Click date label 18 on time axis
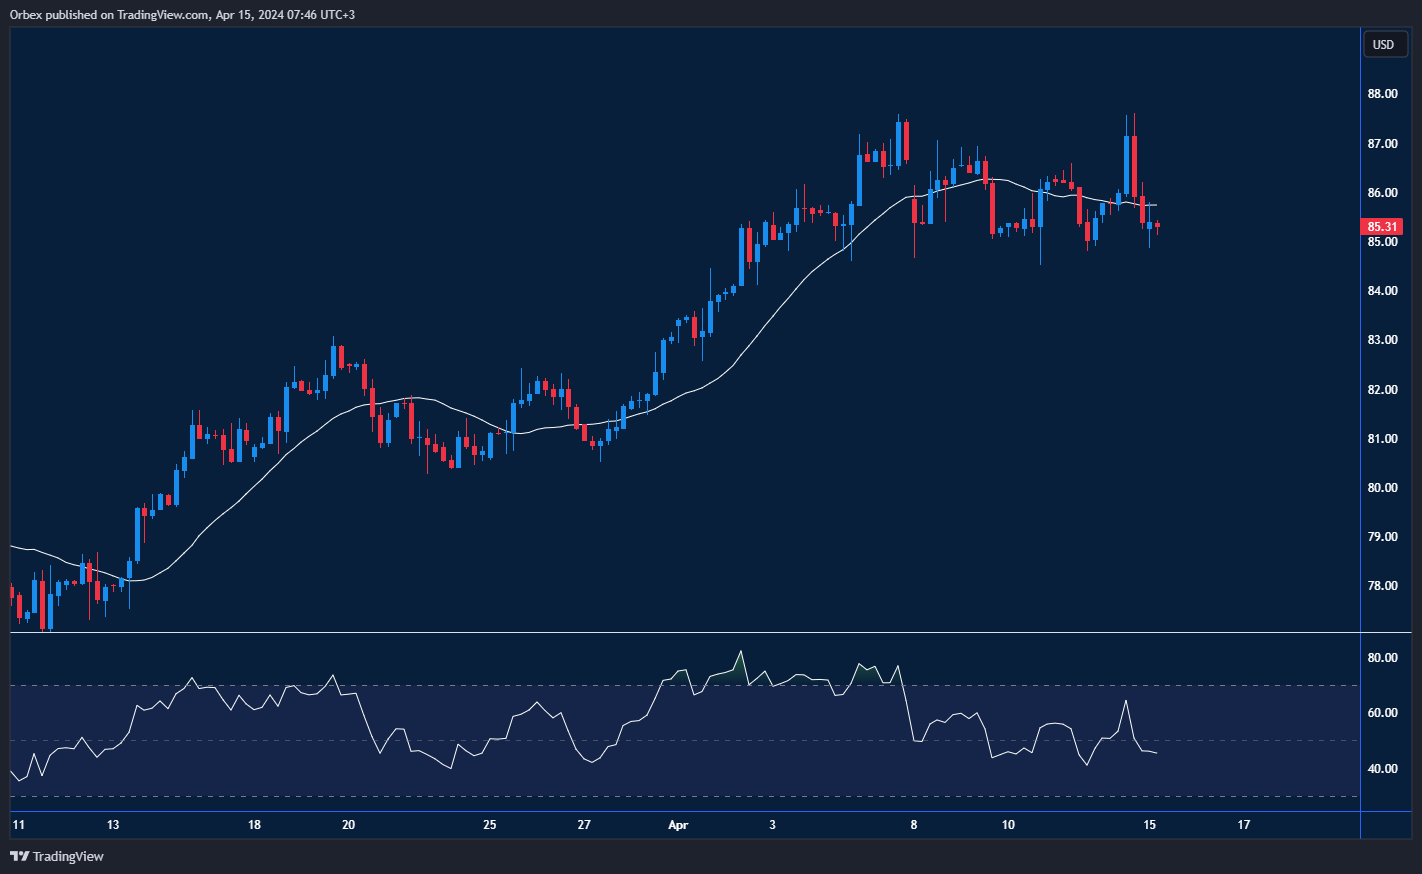1422x874 pixels. (x=255, y=825)
